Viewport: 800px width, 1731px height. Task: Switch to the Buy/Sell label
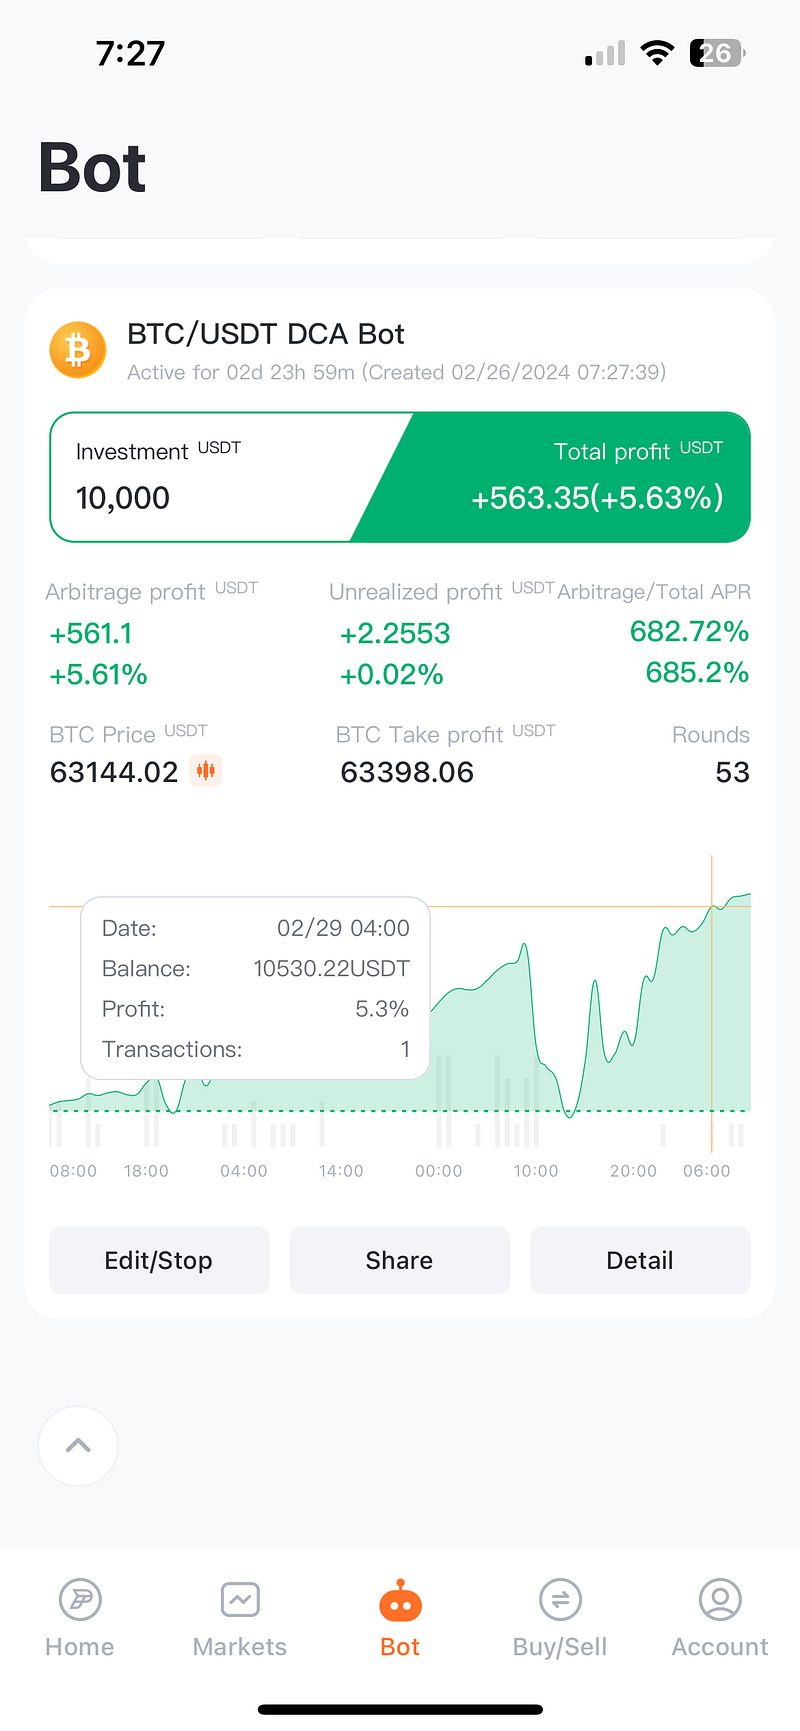pyautogui.click(x=560, y=1647)
